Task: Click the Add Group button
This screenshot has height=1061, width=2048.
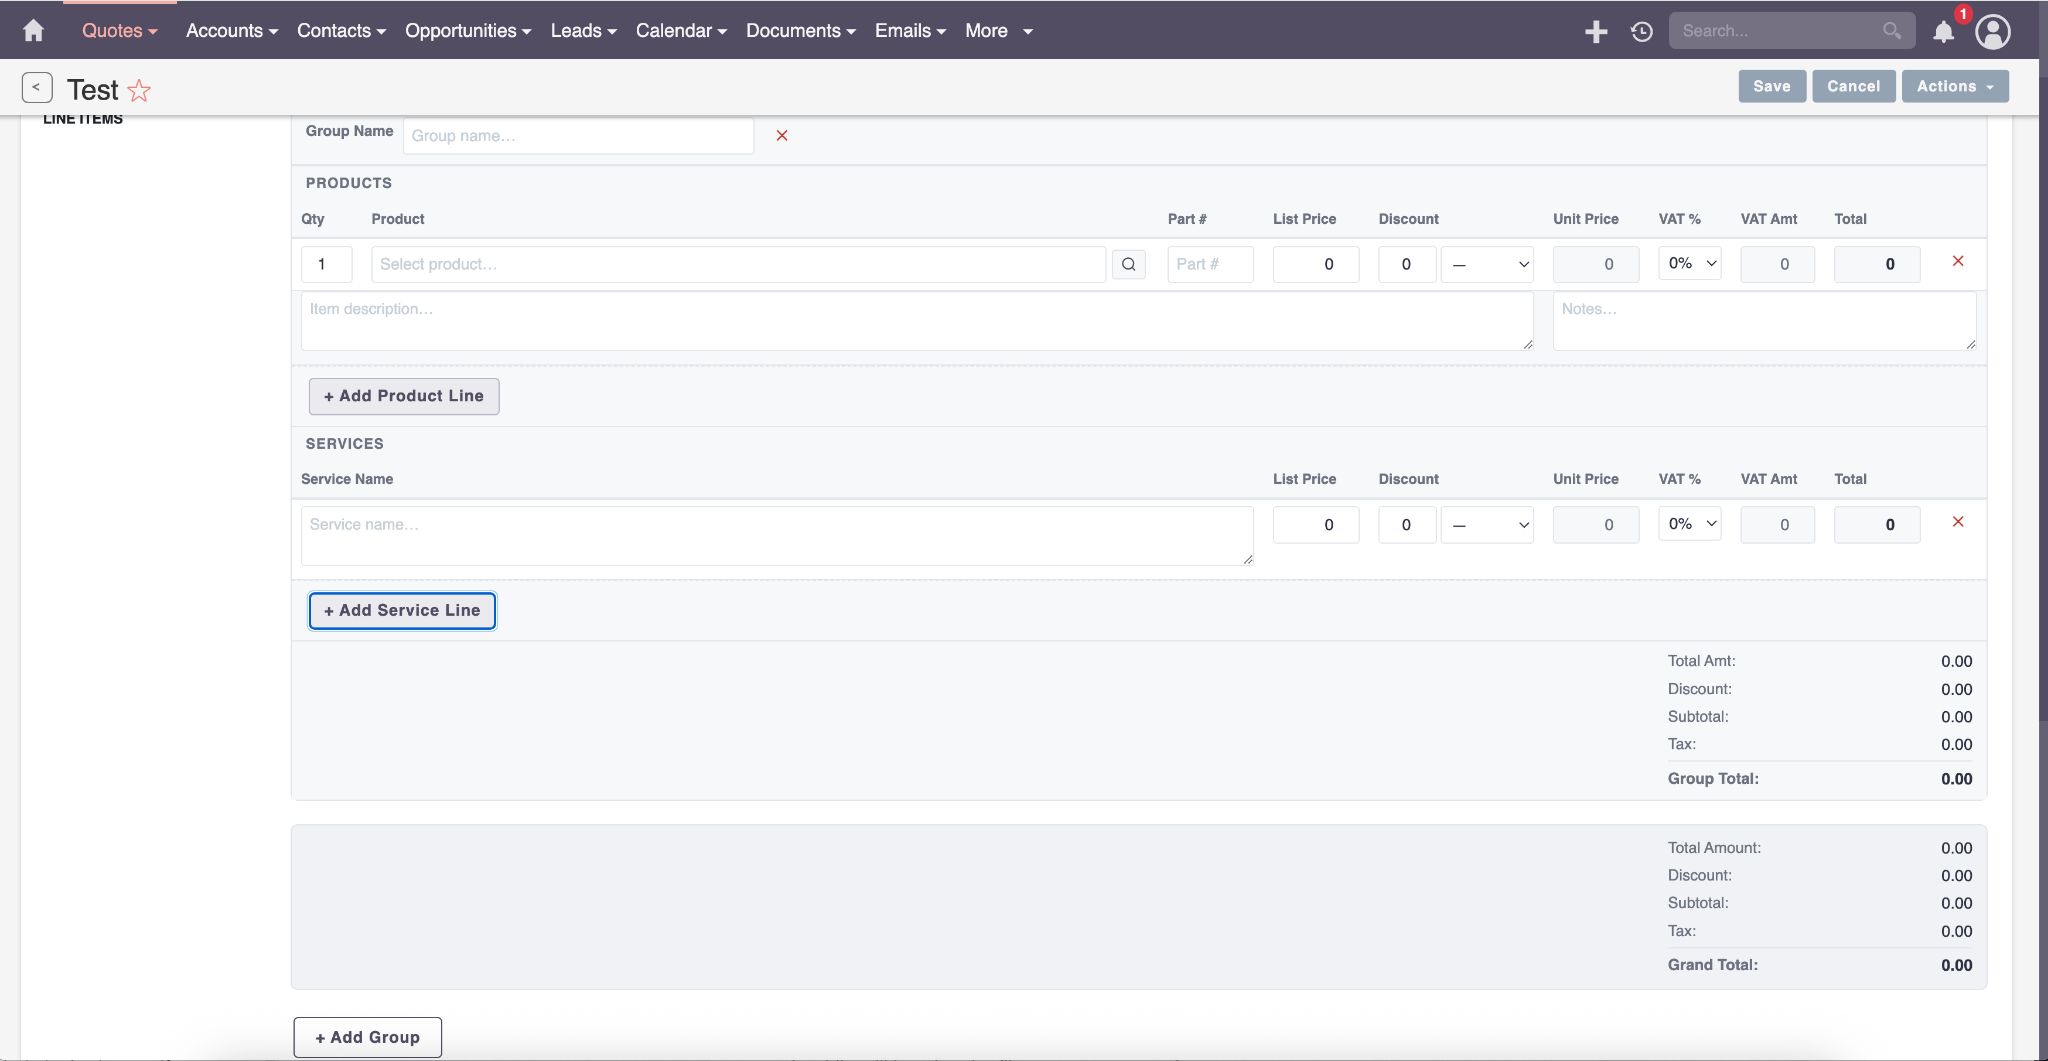Action: click(x=367, y=1037)
